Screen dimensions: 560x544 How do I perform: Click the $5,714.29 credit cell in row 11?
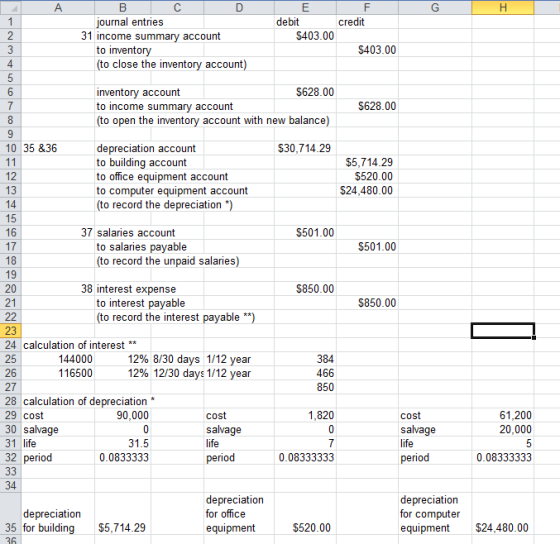(367, 163)
